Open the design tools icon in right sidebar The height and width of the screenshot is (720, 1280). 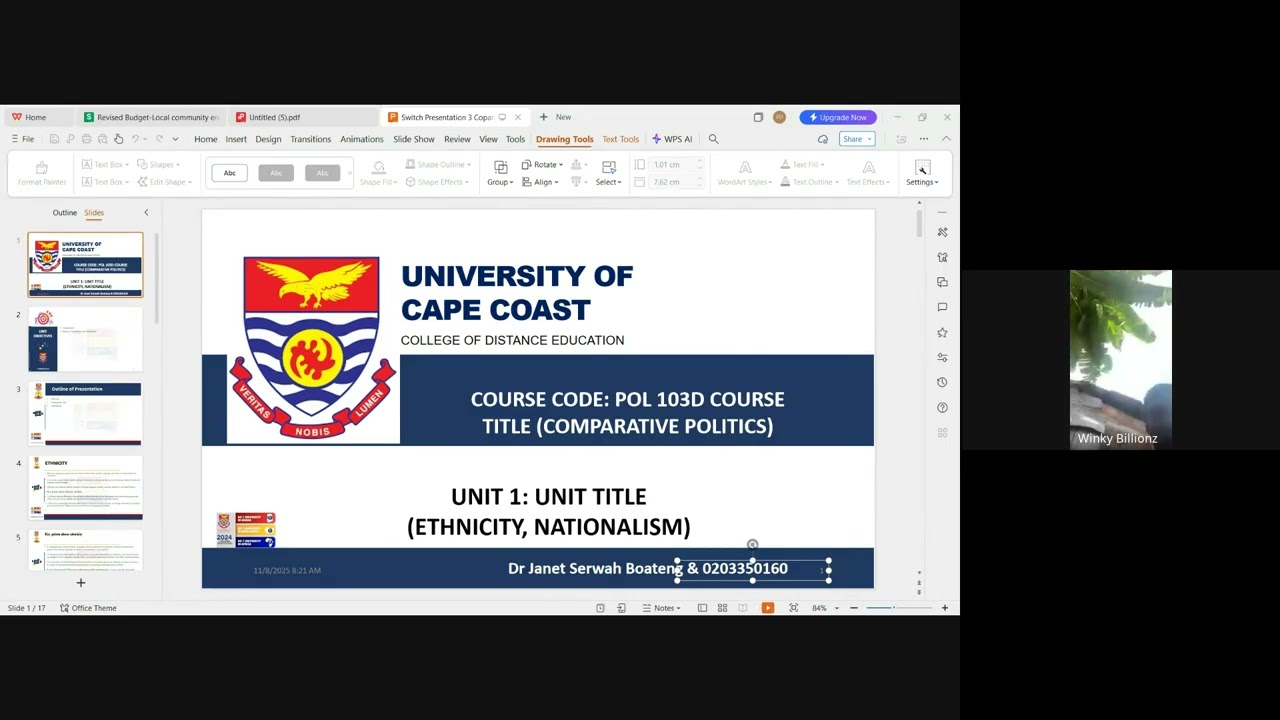point(942,232)
